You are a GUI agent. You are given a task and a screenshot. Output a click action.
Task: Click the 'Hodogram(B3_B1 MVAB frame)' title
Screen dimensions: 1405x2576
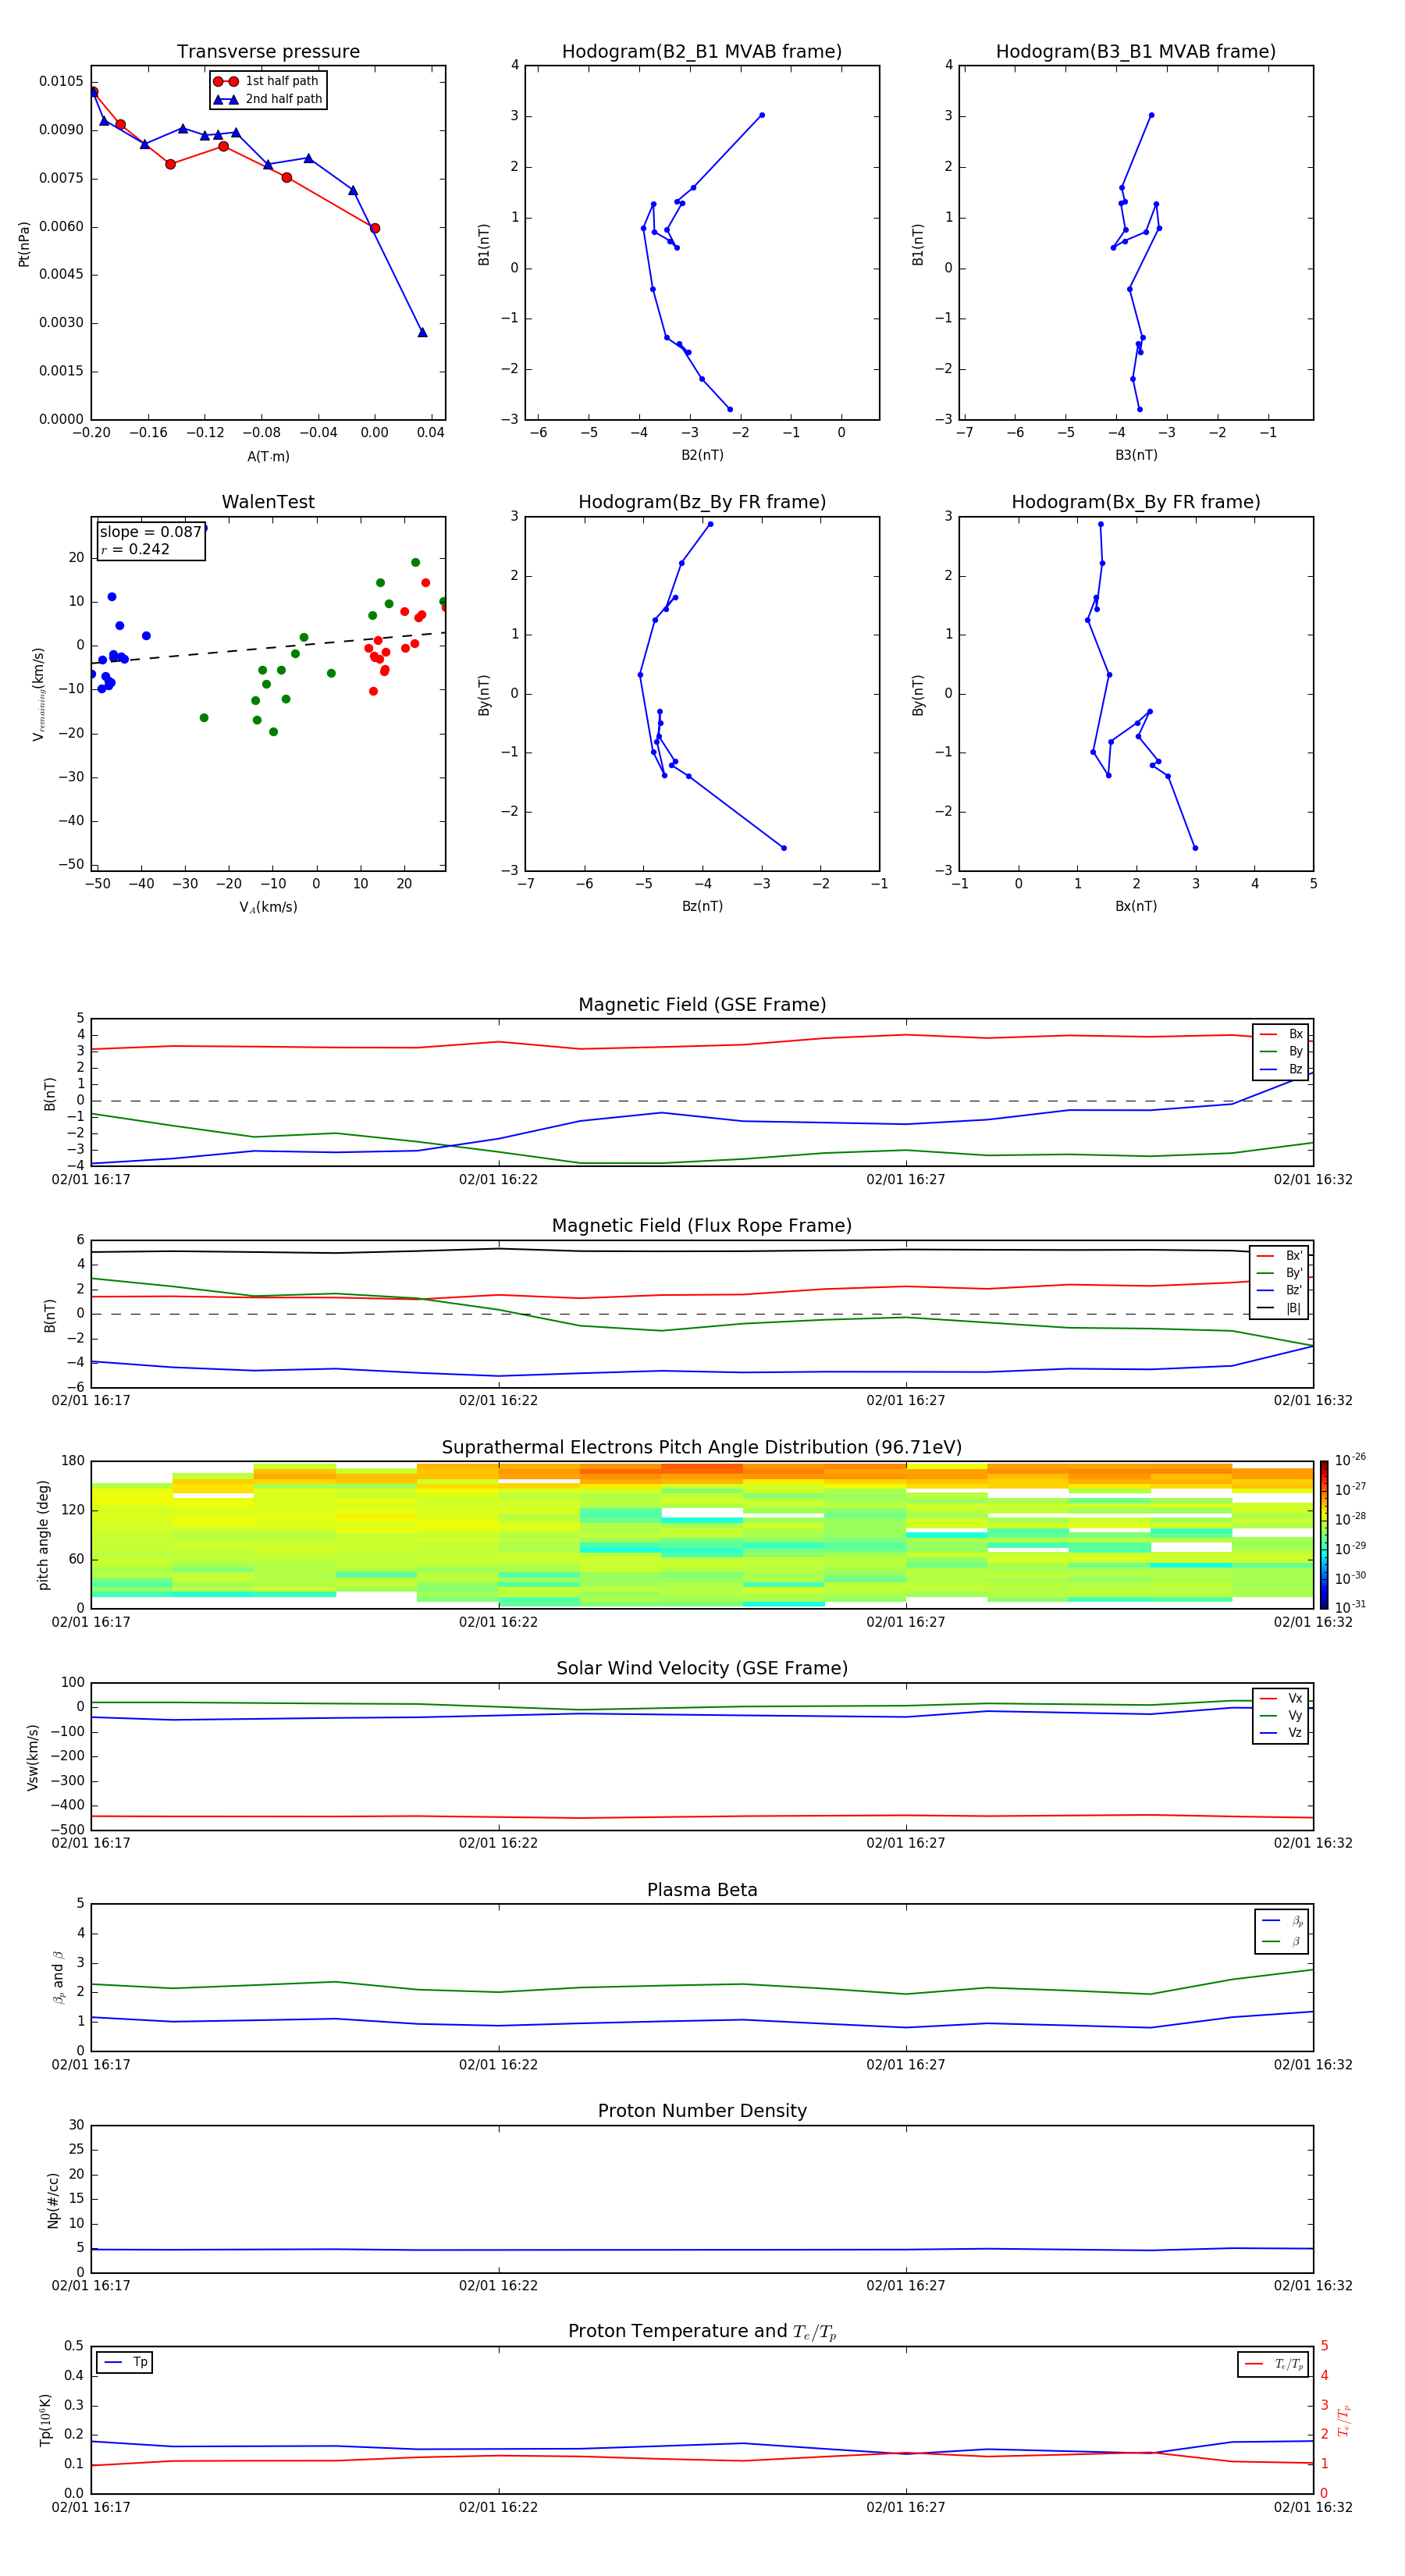click(x=1136, y=51)
